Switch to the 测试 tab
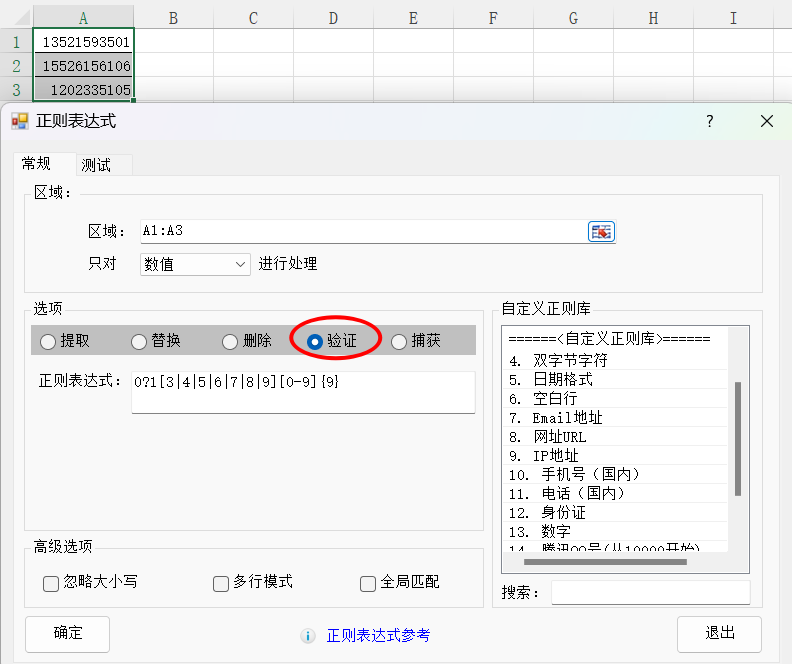 96,165
